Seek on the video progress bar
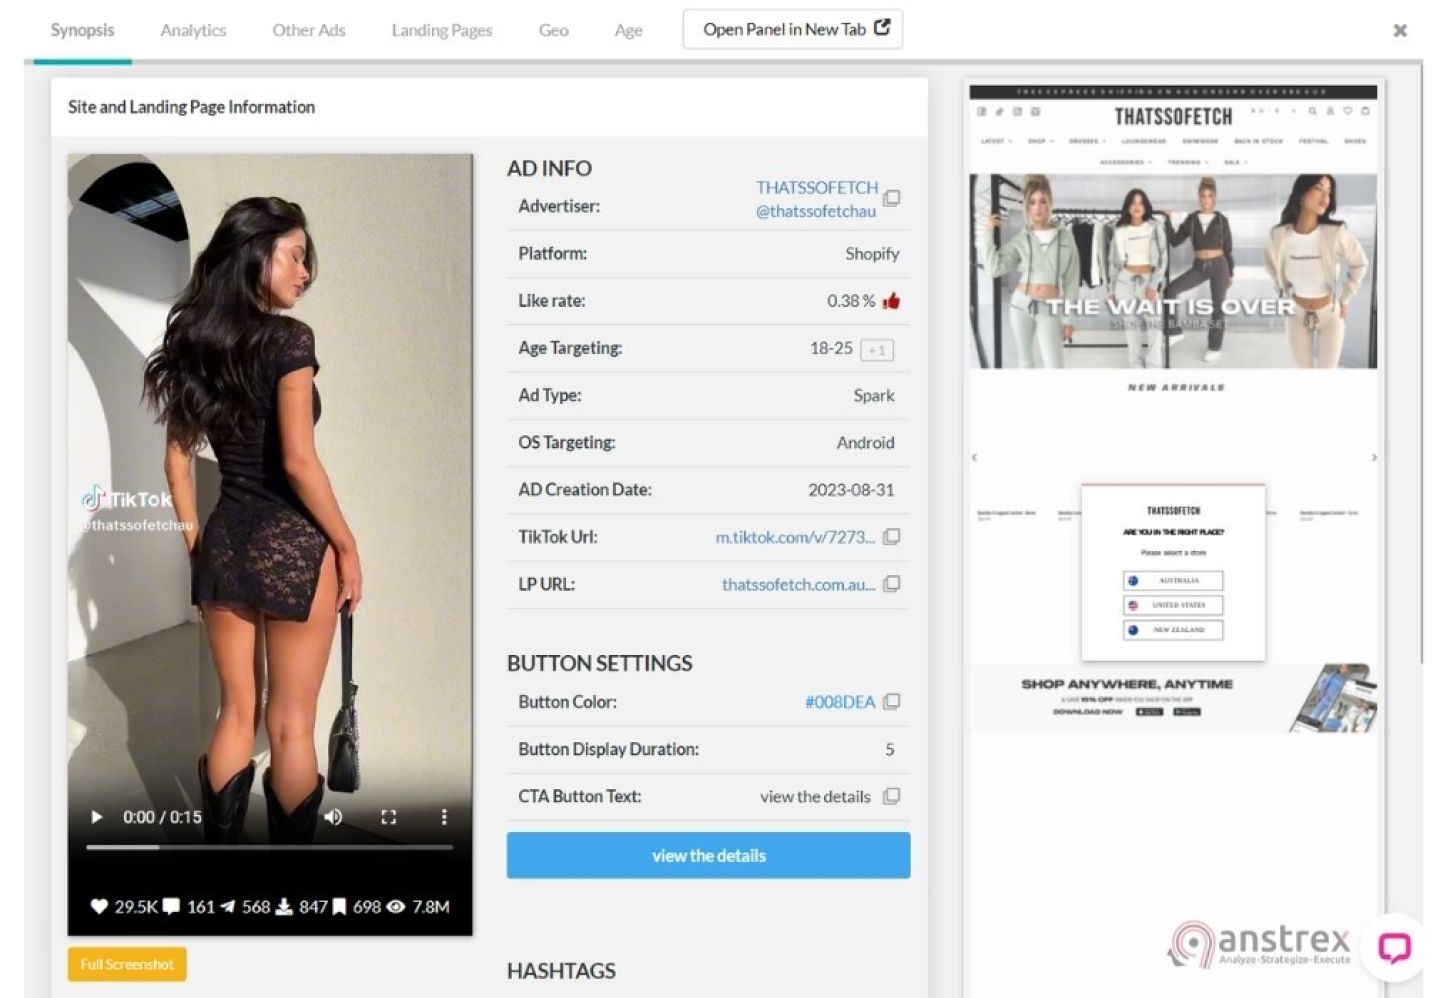Image resolution: width=1440 pixels, height=998 pixels. (x=269, y=847)
